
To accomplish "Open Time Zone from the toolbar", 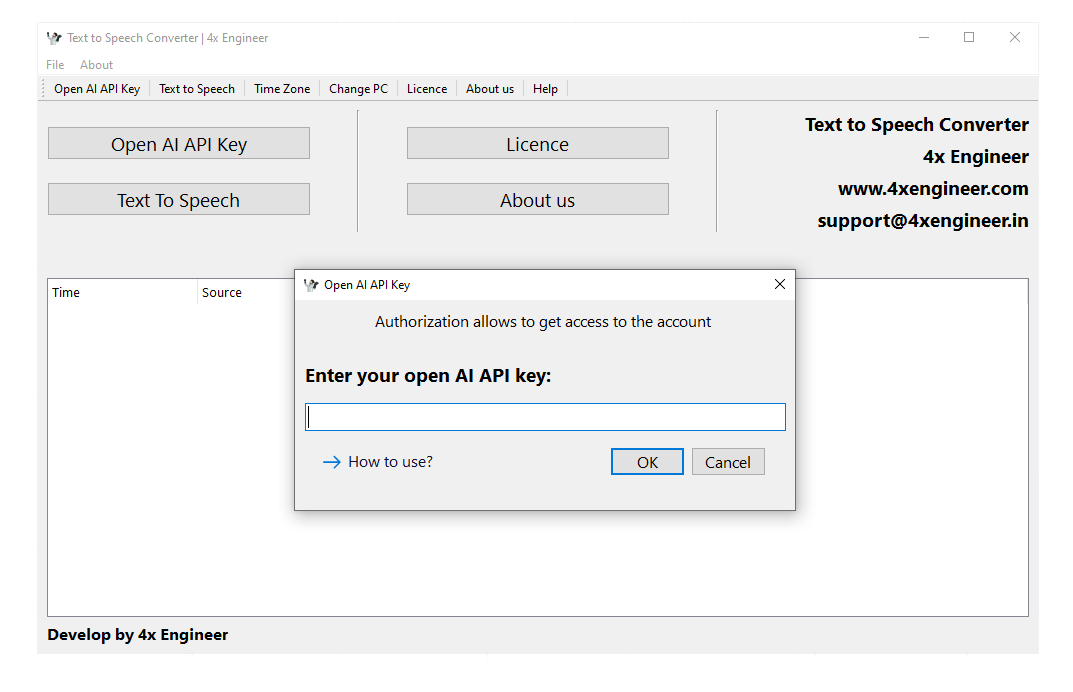I will tap(282, 89).
